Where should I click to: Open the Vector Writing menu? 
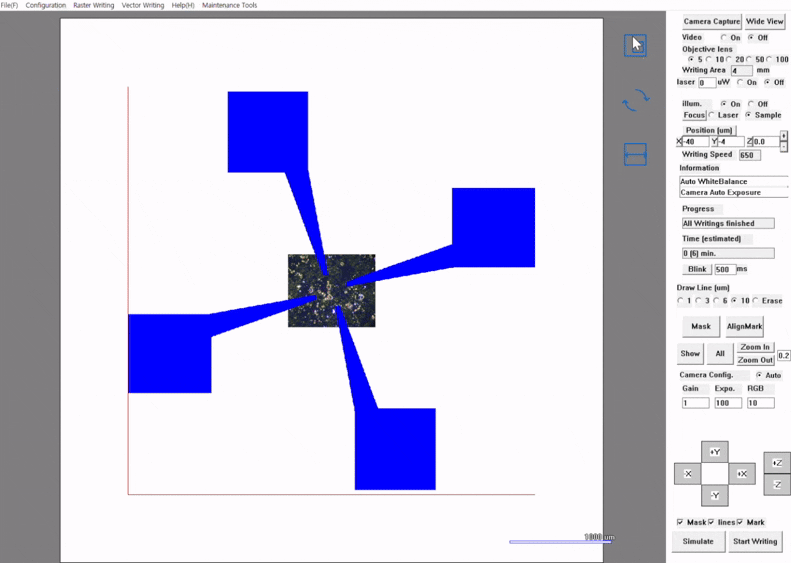(143, 5)
